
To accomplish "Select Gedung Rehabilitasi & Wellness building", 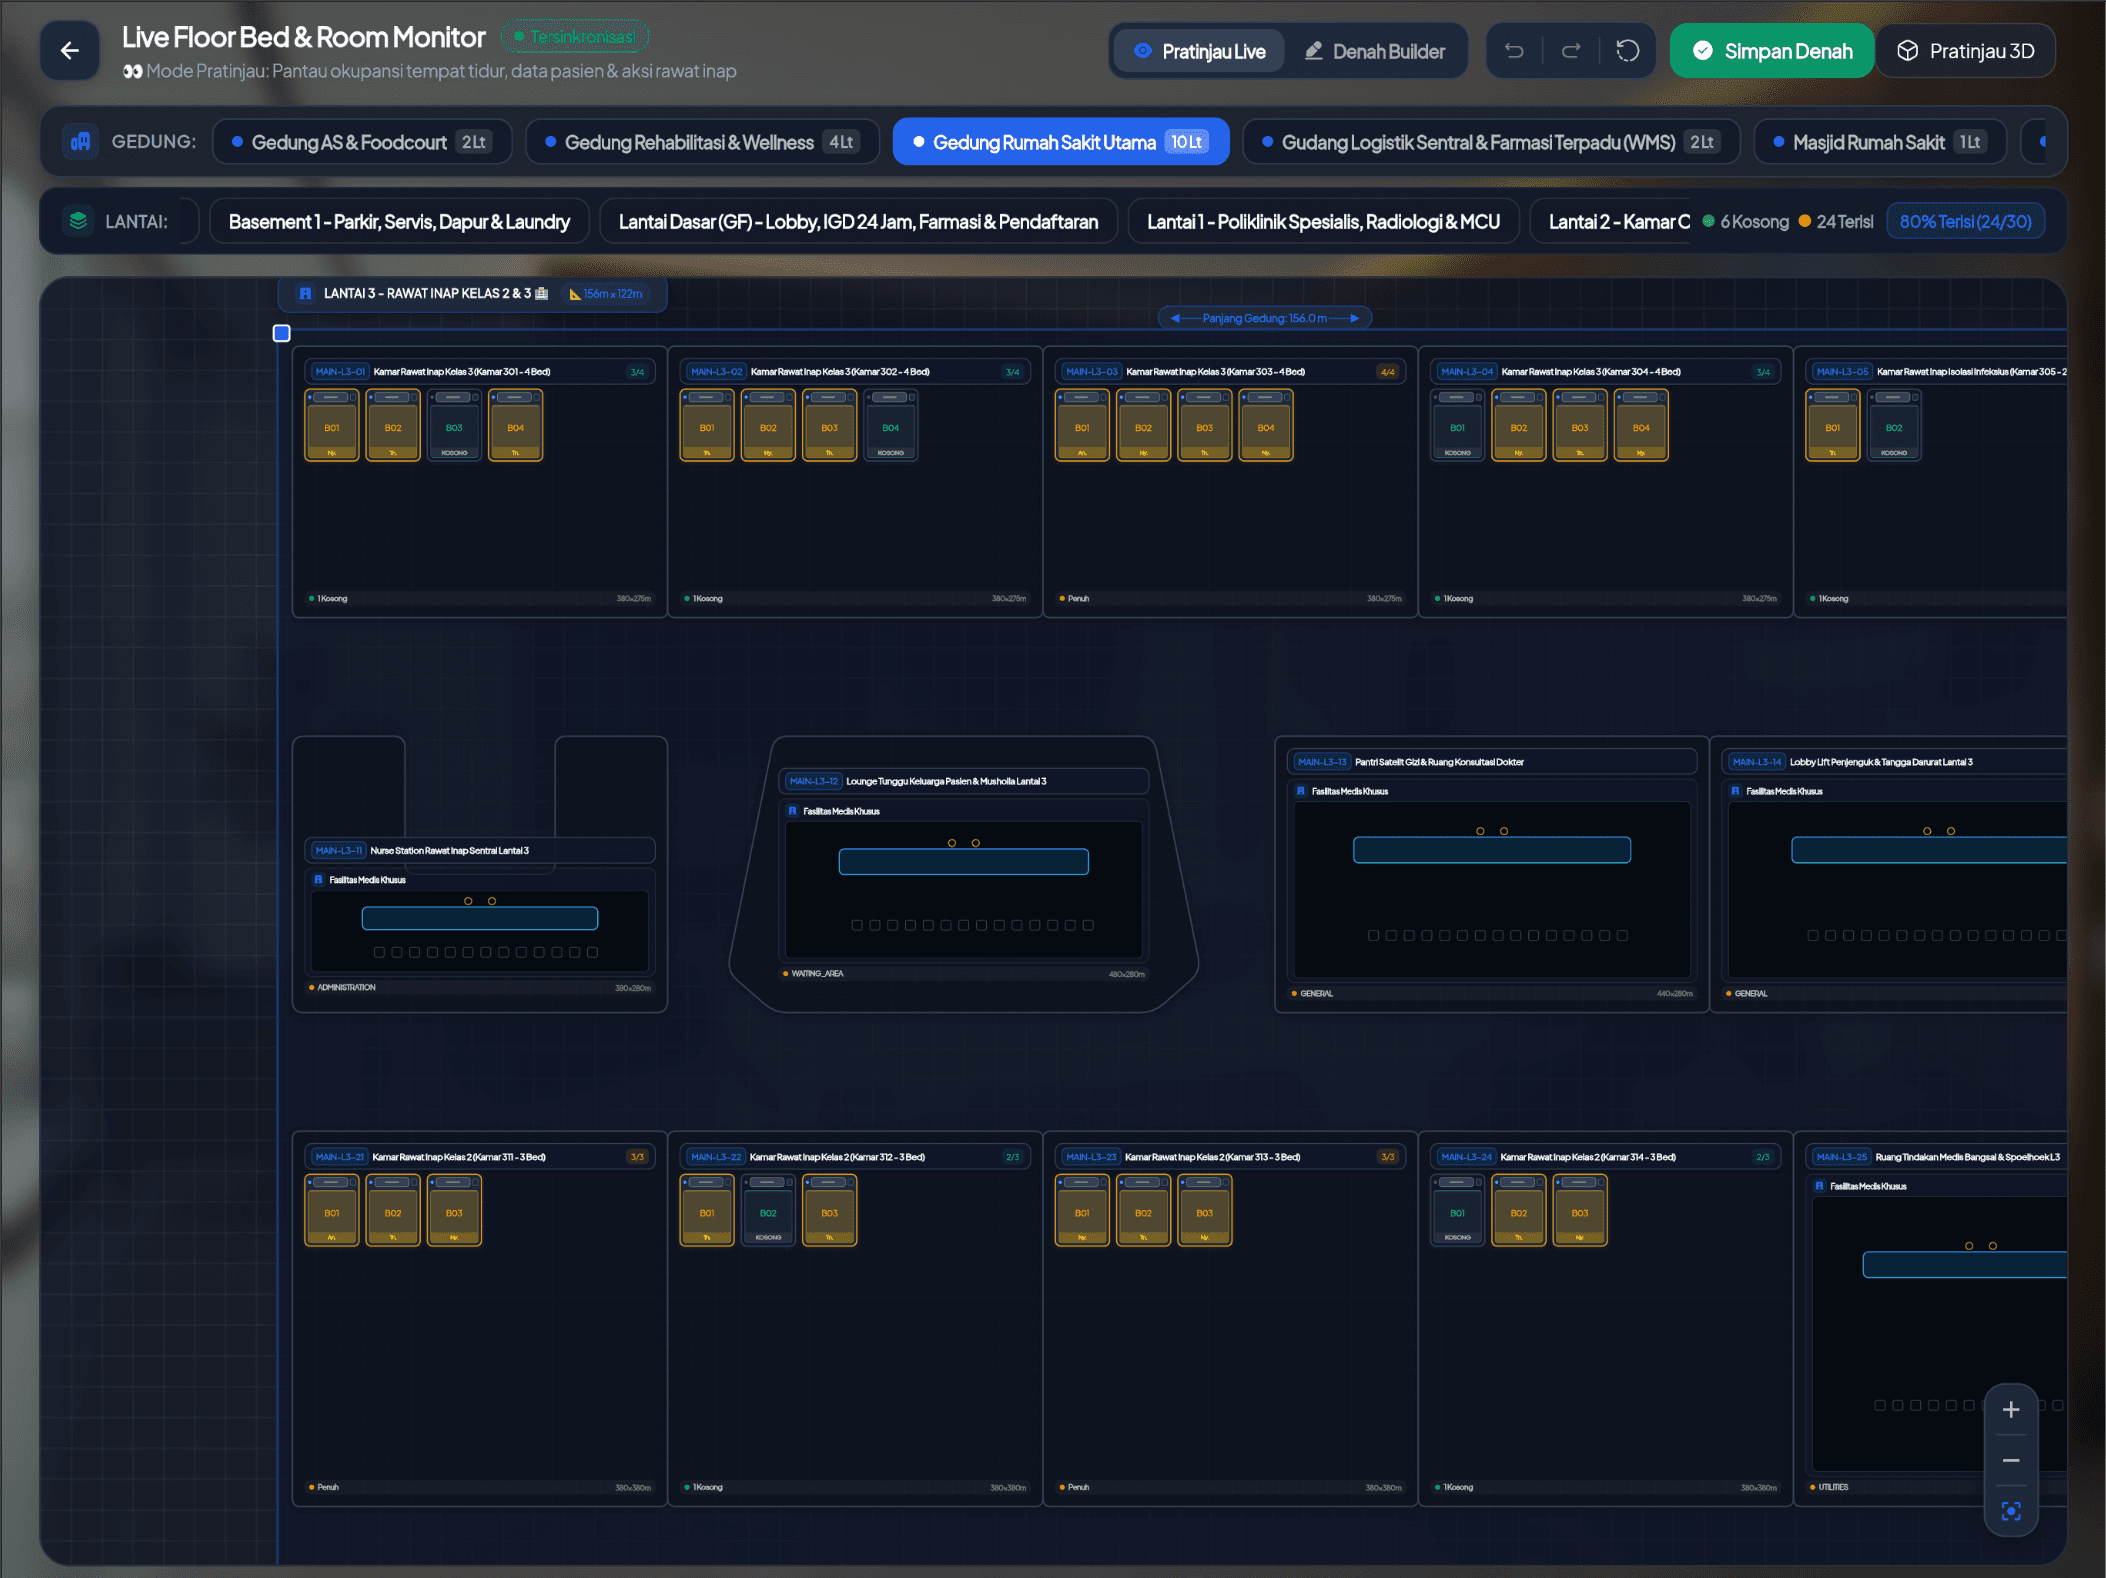I will (702, 142).
